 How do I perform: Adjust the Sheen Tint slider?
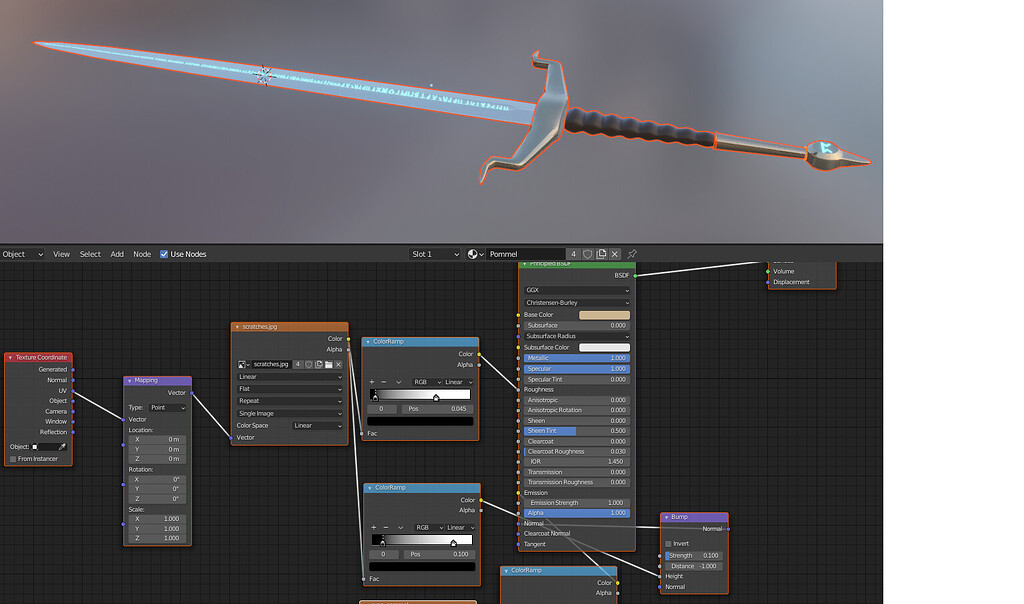pyautogui.click(x=577, y=431)
